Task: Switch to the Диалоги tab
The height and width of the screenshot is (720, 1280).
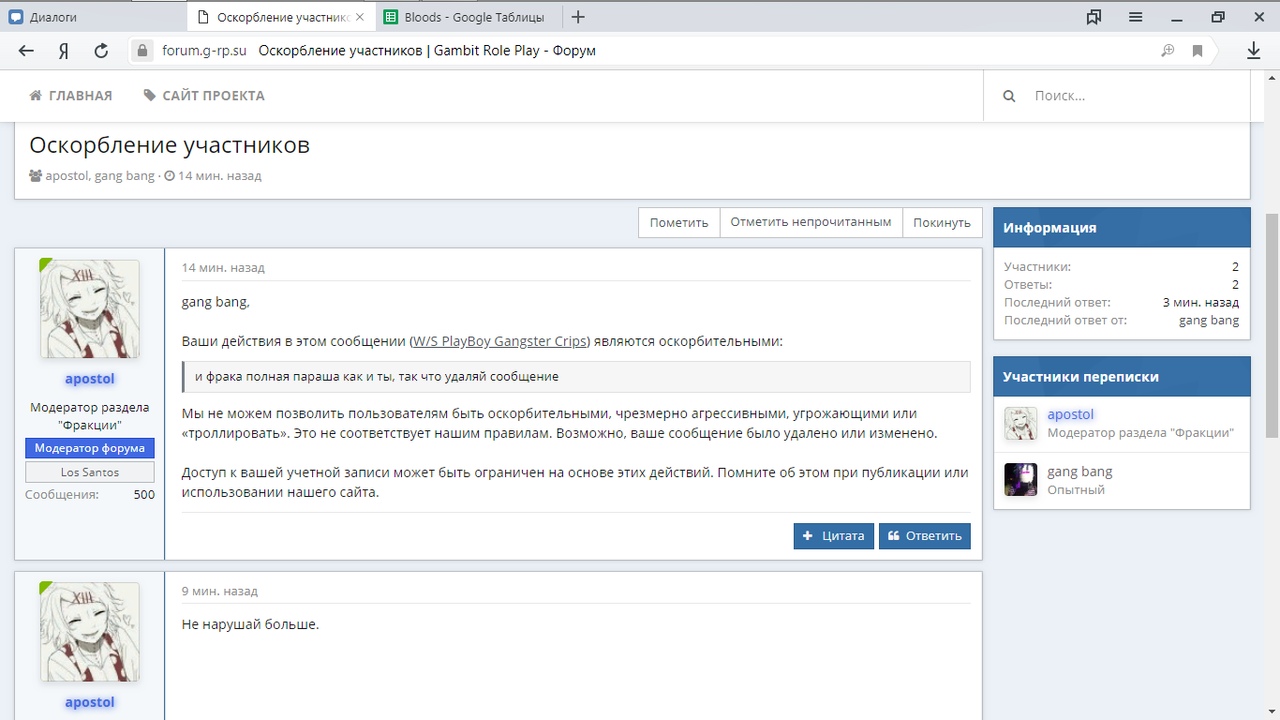Action: (90, 17)
